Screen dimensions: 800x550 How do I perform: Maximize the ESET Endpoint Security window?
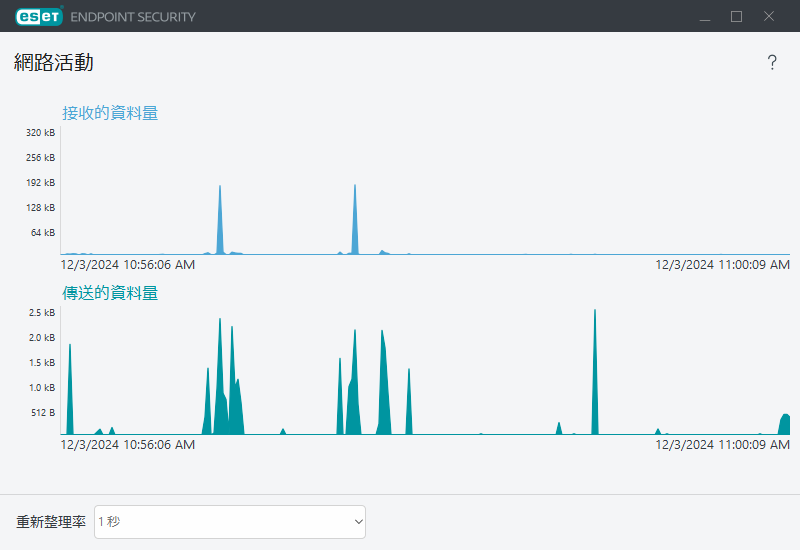(737, 16)
